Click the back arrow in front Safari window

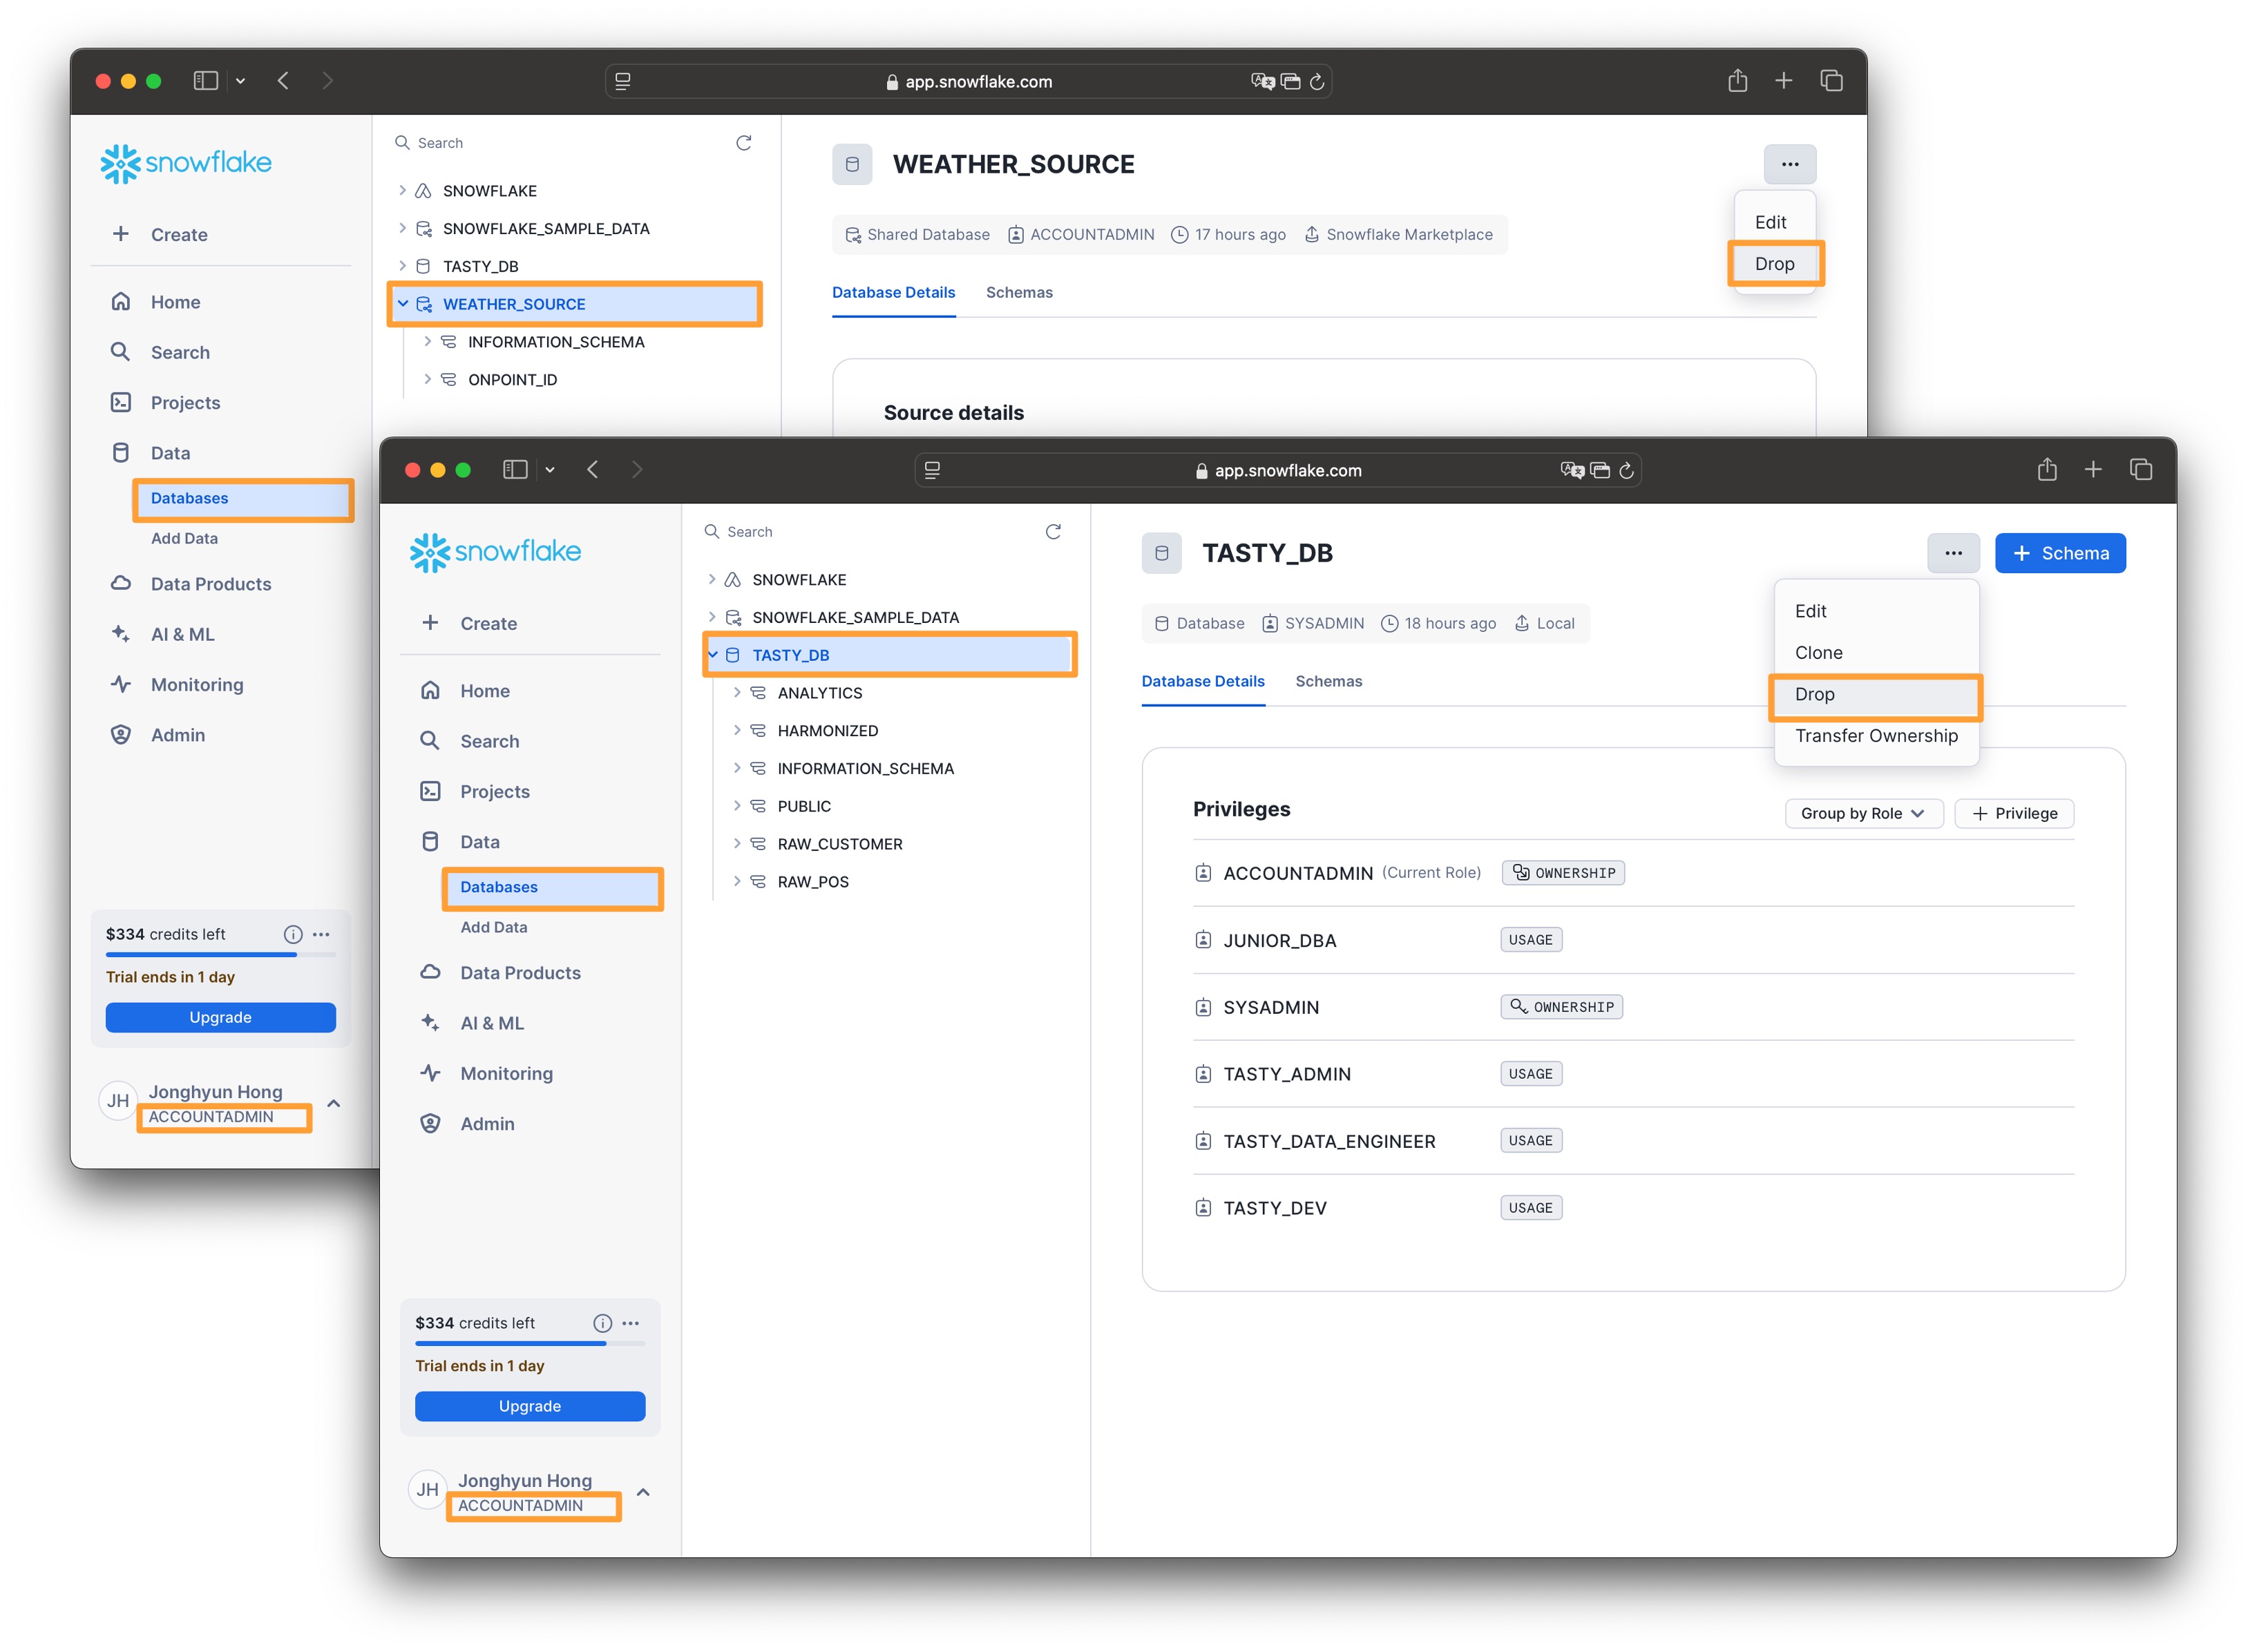click(593, 470)
